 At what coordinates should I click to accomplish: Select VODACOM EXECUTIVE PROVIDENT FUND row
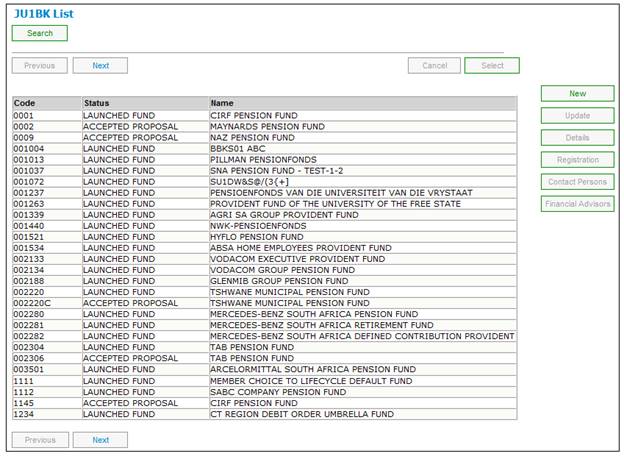pos(265,259)
